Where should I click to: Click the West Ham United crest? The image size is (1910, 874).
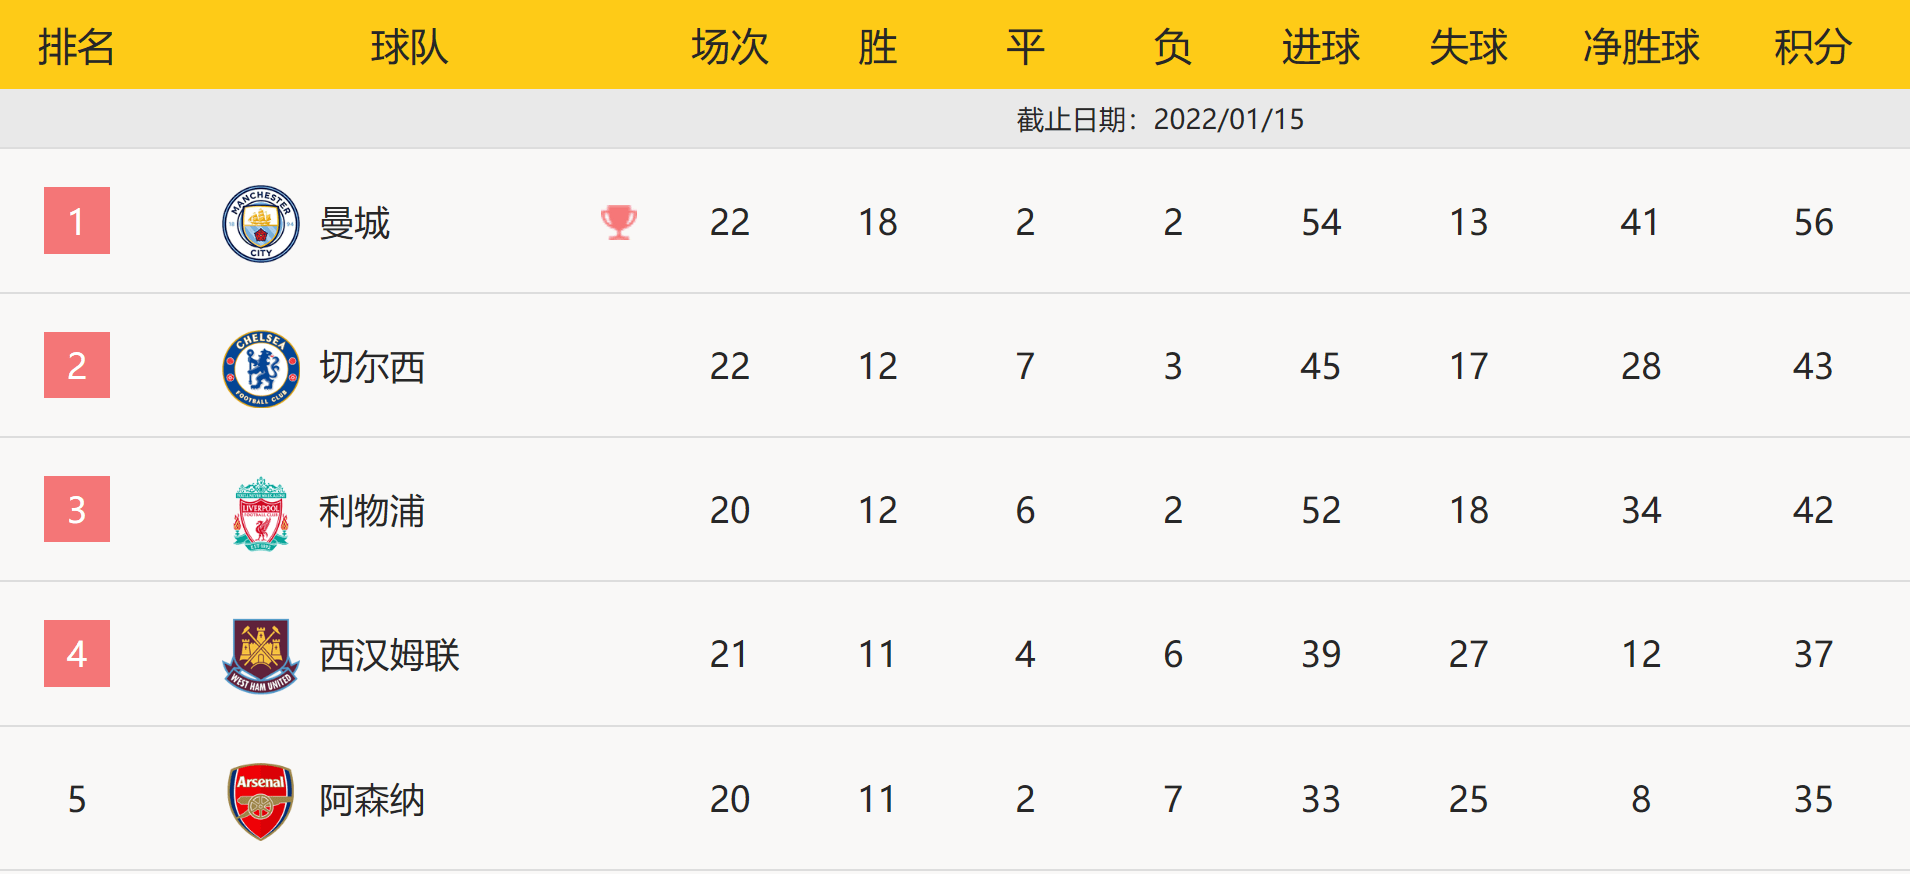(260, 656)
